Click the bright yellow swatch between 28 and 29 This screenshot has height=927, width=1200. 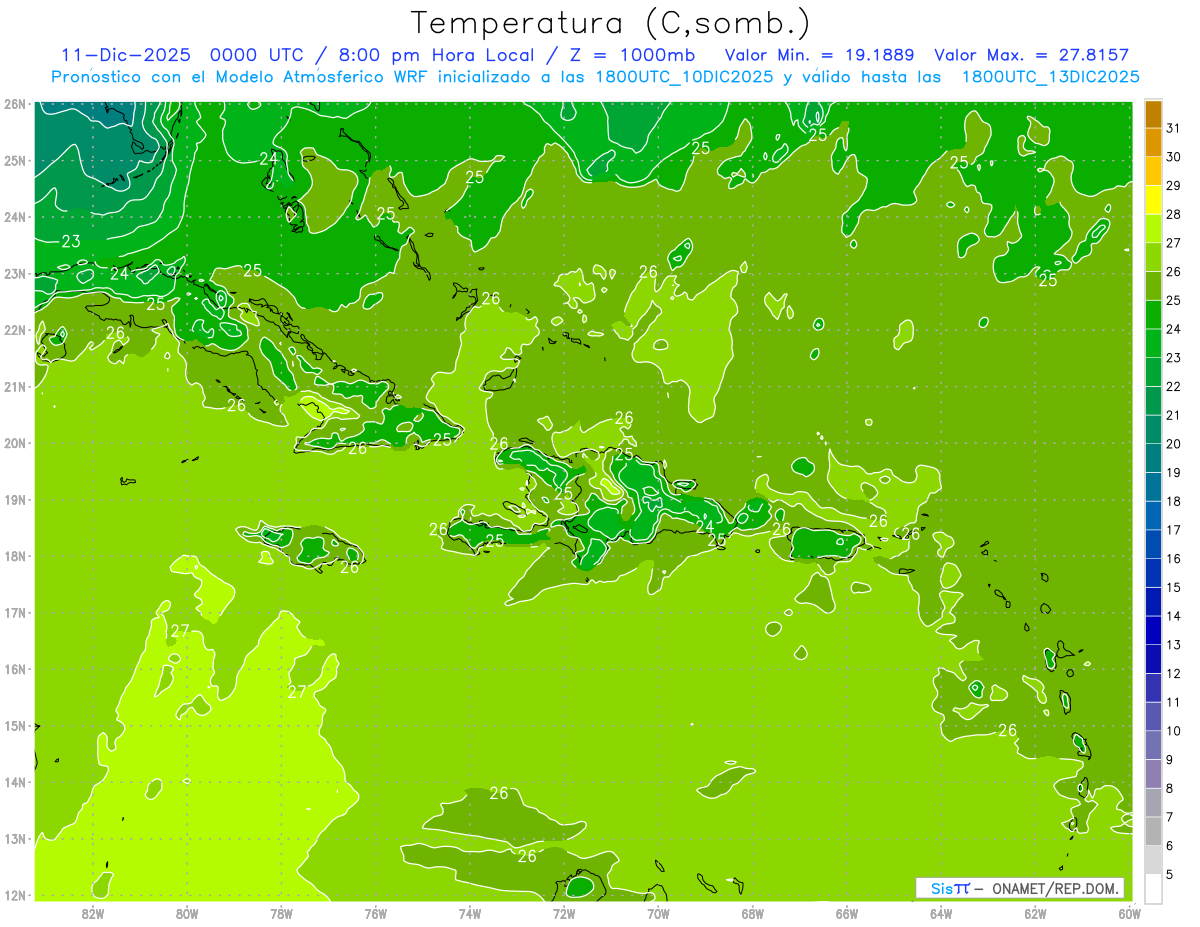coord(1153,200)
